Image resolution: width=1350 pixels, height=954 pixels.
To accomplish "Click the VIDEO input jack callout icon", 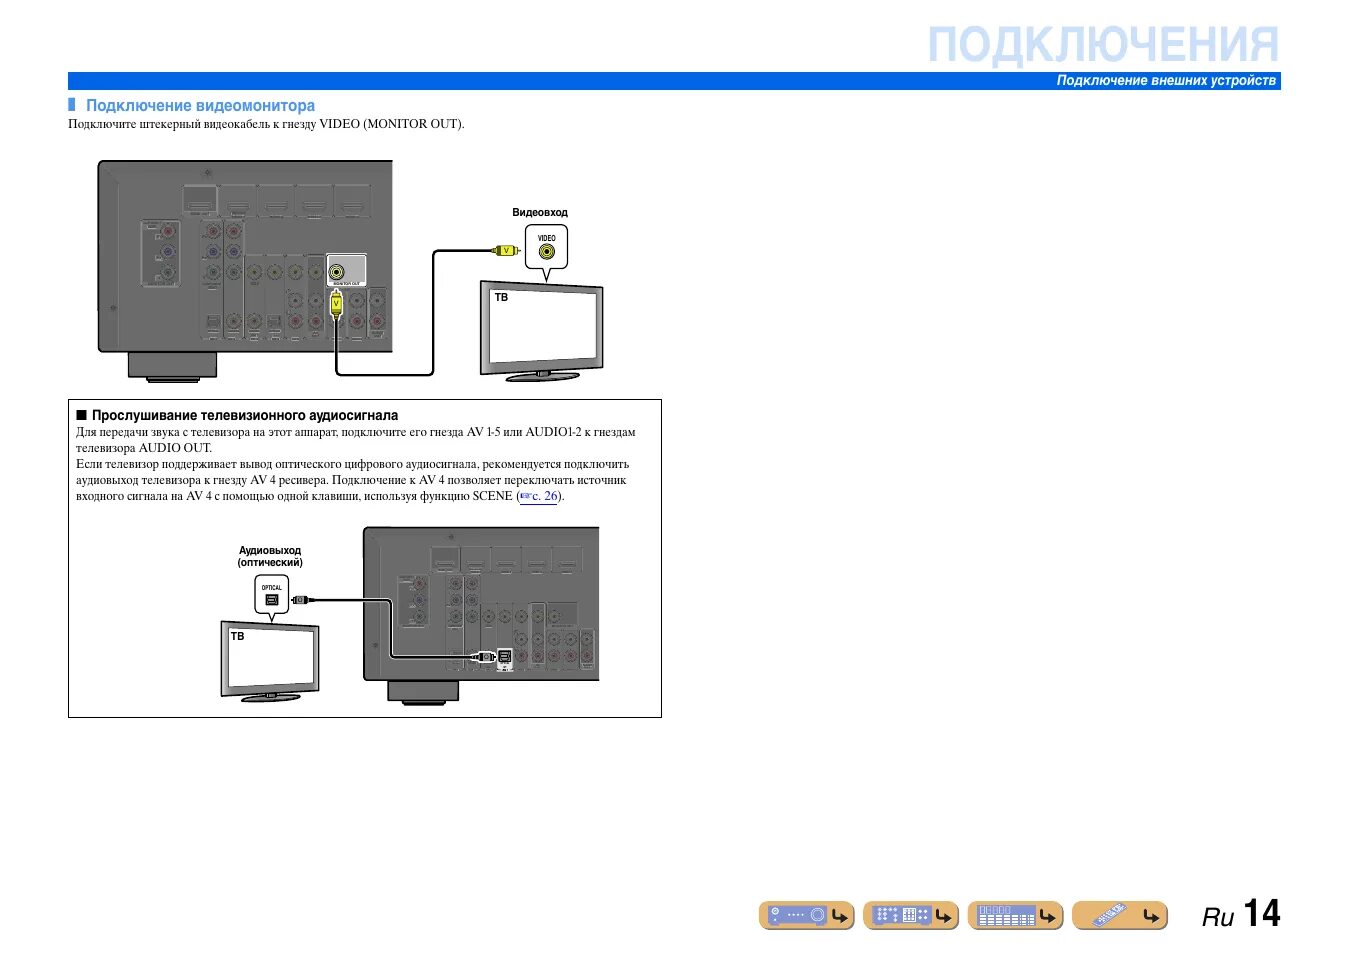I will click(x=546, y=246).
